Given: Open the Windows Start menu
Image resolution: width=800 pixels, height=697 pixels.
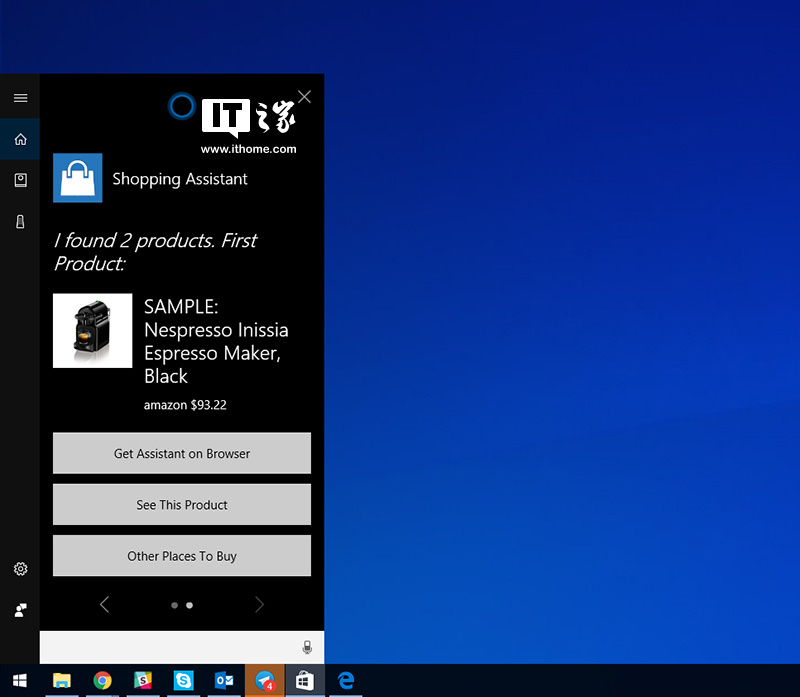Looking at the screenshot, I should click(x=20, y=680).
